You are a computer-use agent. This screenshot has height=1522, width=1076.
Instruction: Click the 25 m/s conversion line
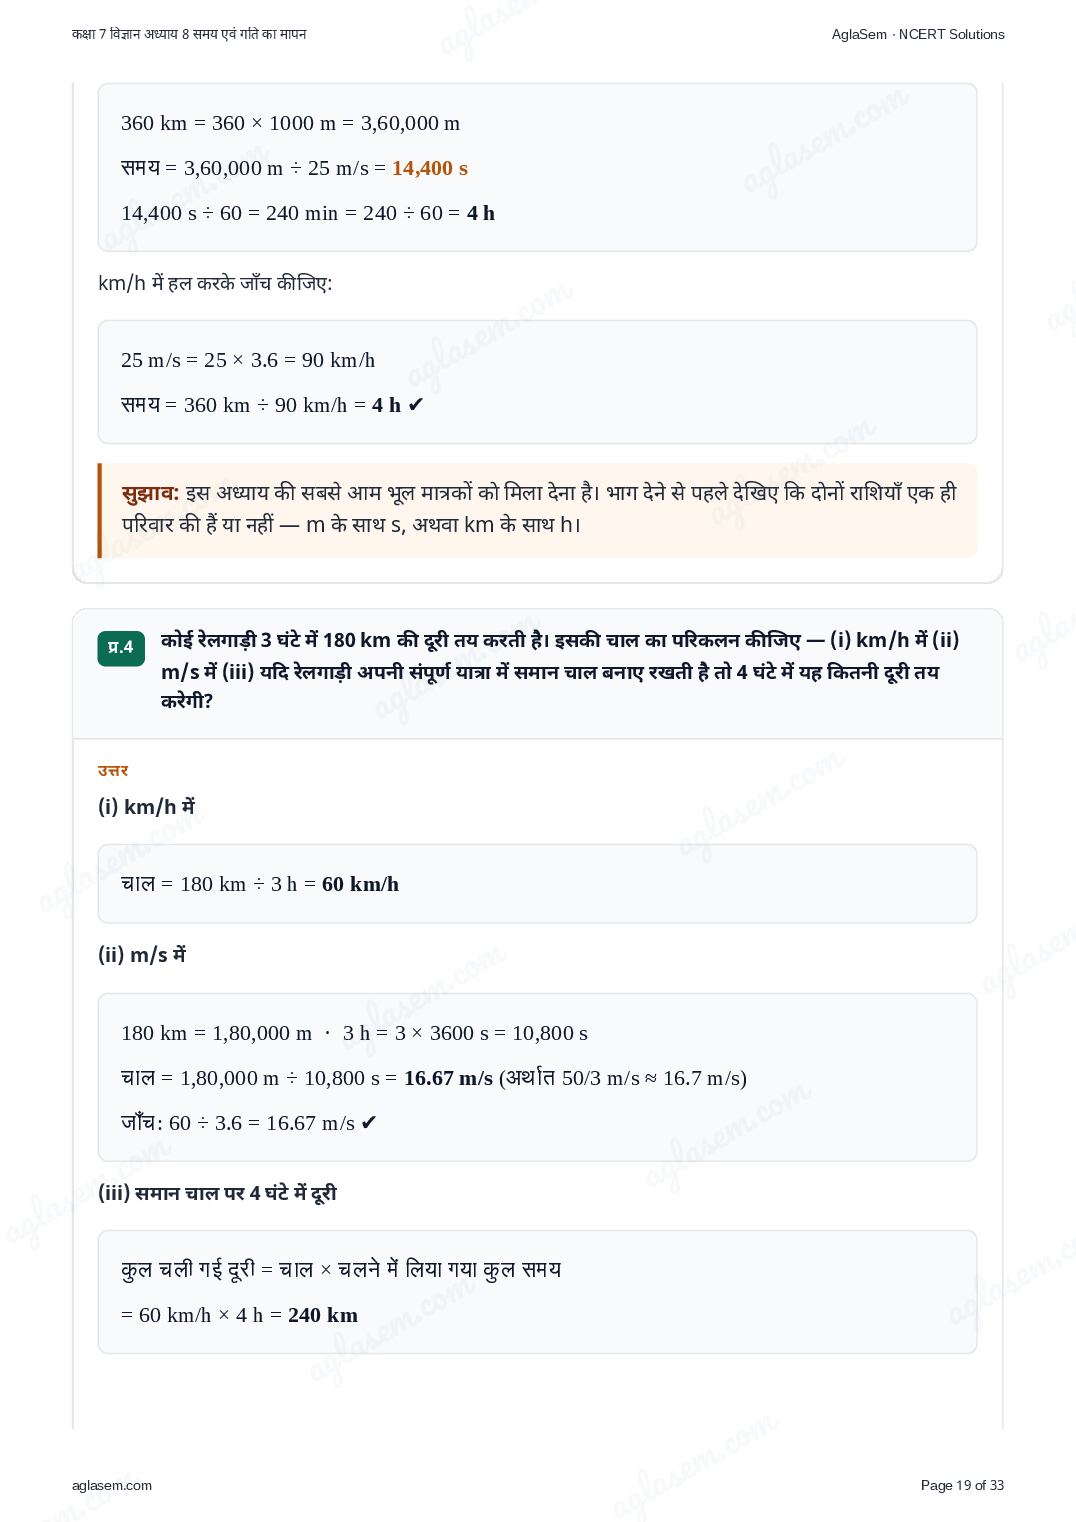(248, 360)
